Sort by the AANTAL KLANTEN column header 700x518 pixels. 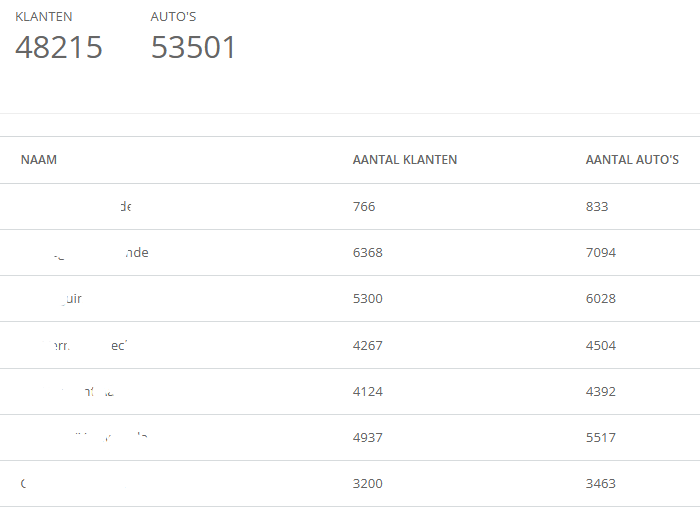coord(405,160)
